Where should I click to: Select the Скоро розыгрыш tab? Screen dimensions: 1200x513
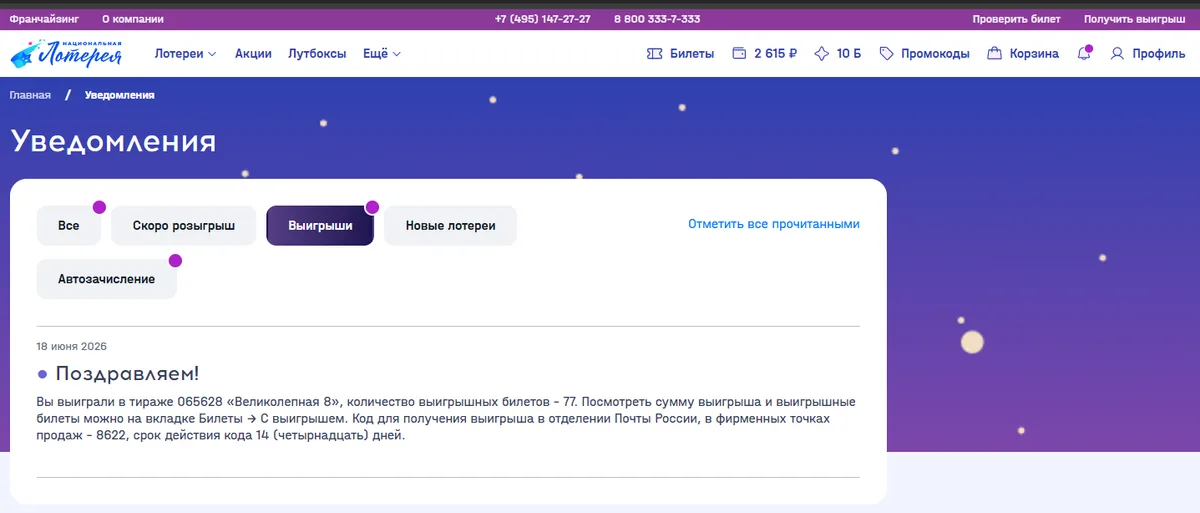184,226
